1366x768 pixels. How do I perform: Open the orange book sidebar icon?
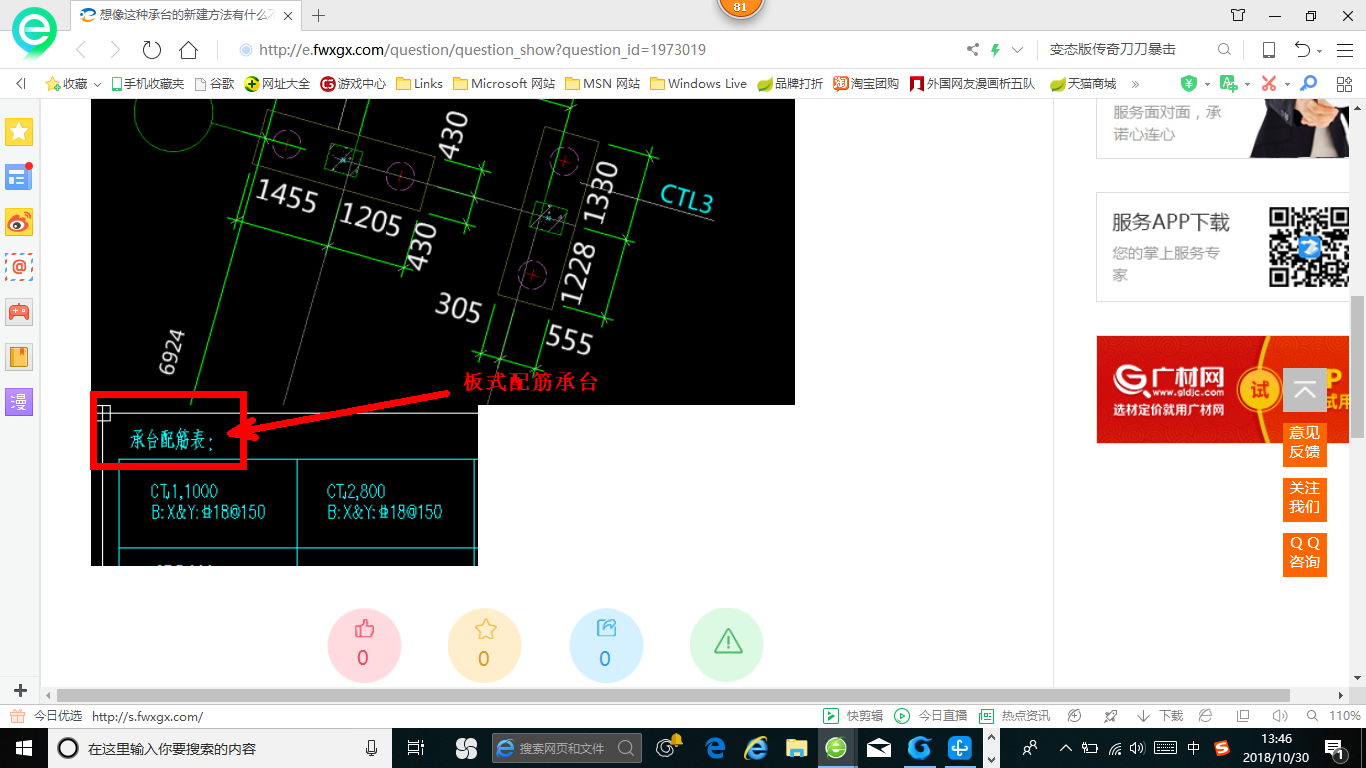(19, 357)
